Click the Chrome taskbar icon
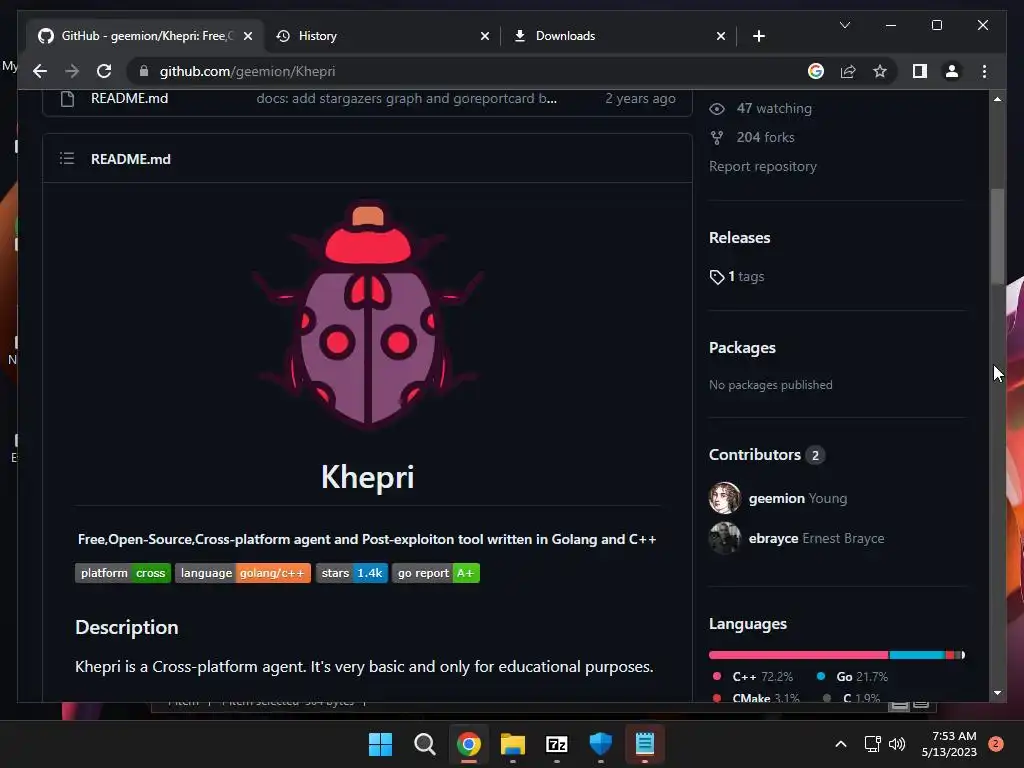The width and height of the screenshot is (1024, 768). 468,744
